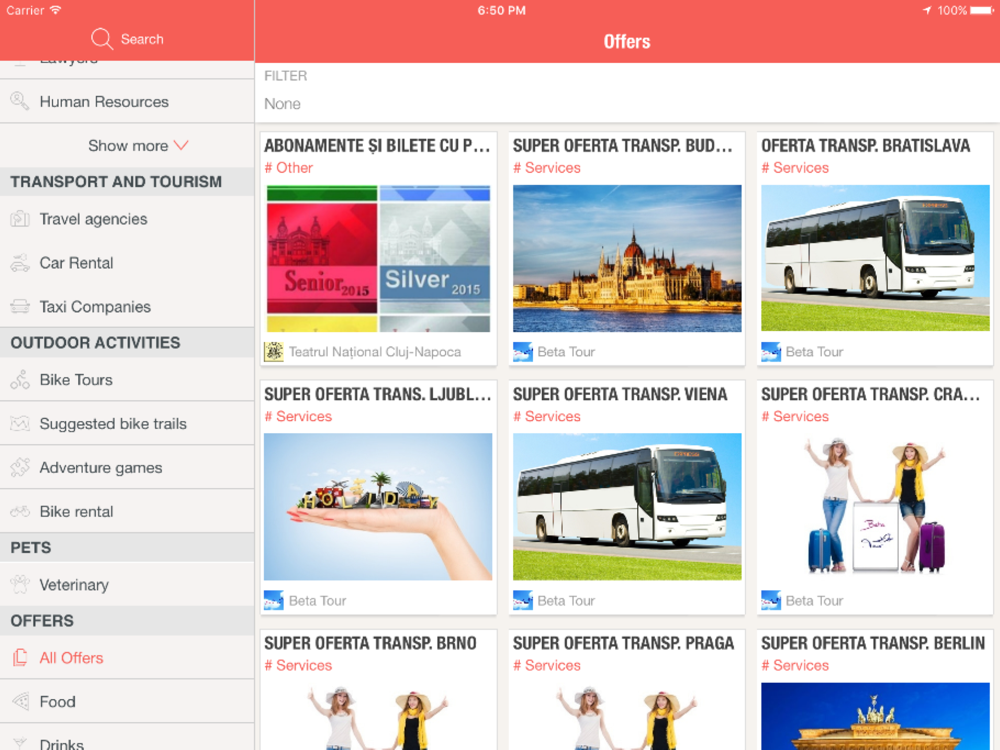Open Human Resources category
The width and height of the screenshot is (1000, 750).
point(128,101)
